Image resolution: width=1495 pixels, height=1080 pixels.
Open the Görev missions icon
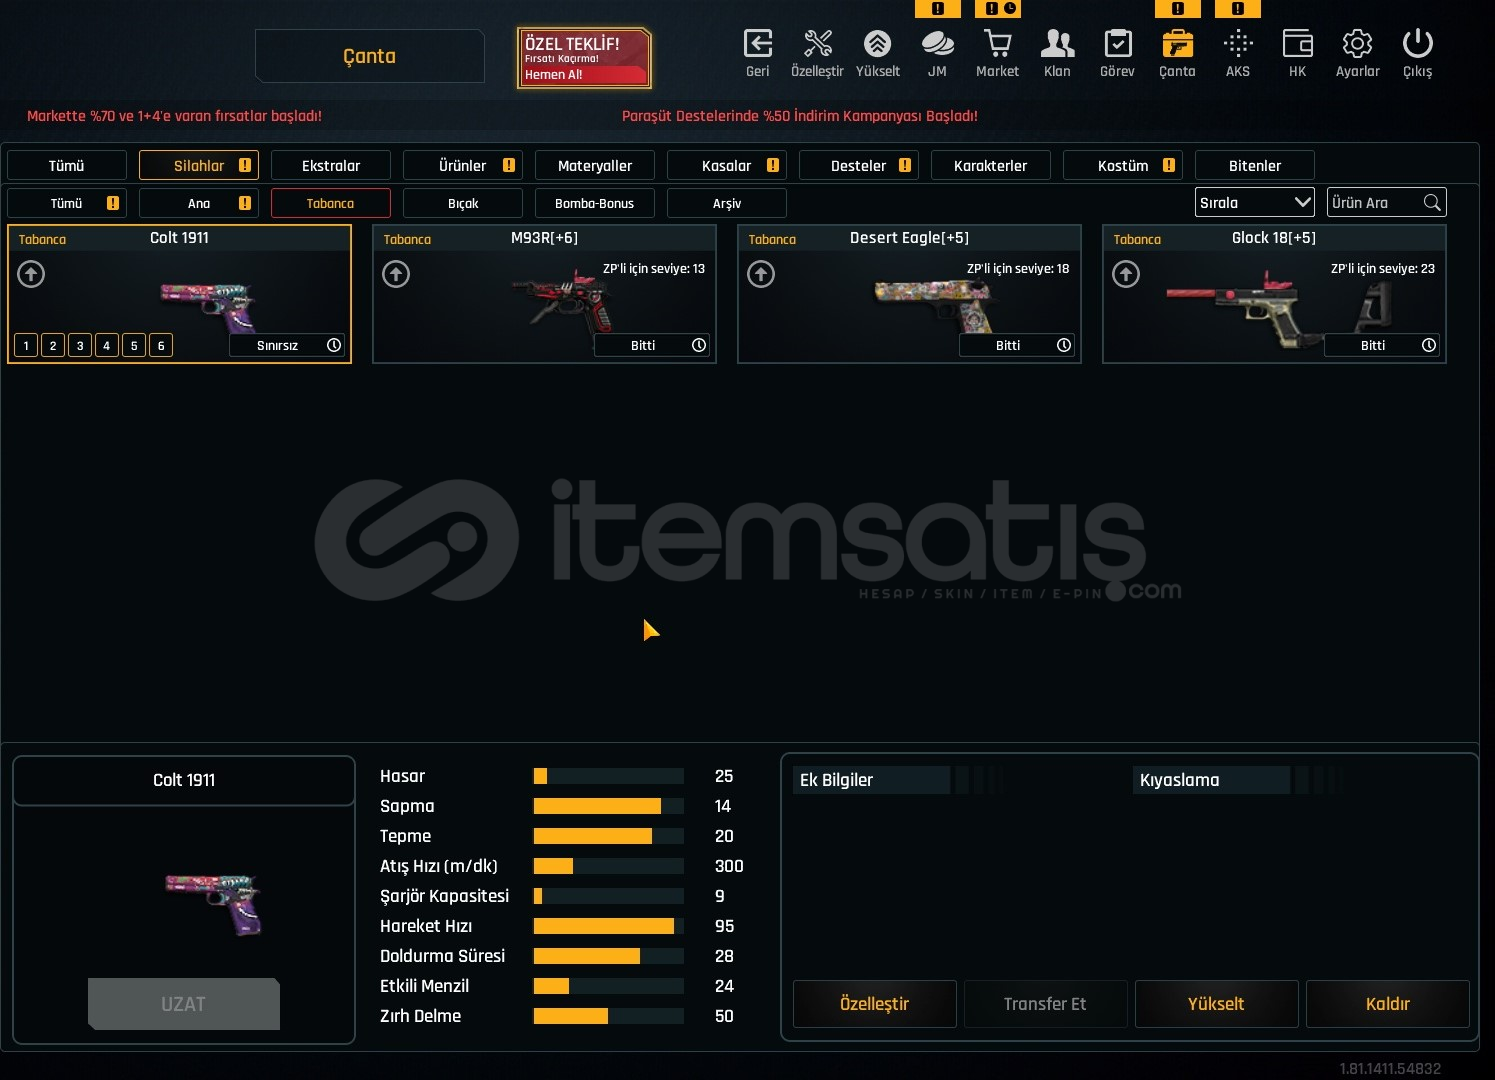click(1117, 44)
